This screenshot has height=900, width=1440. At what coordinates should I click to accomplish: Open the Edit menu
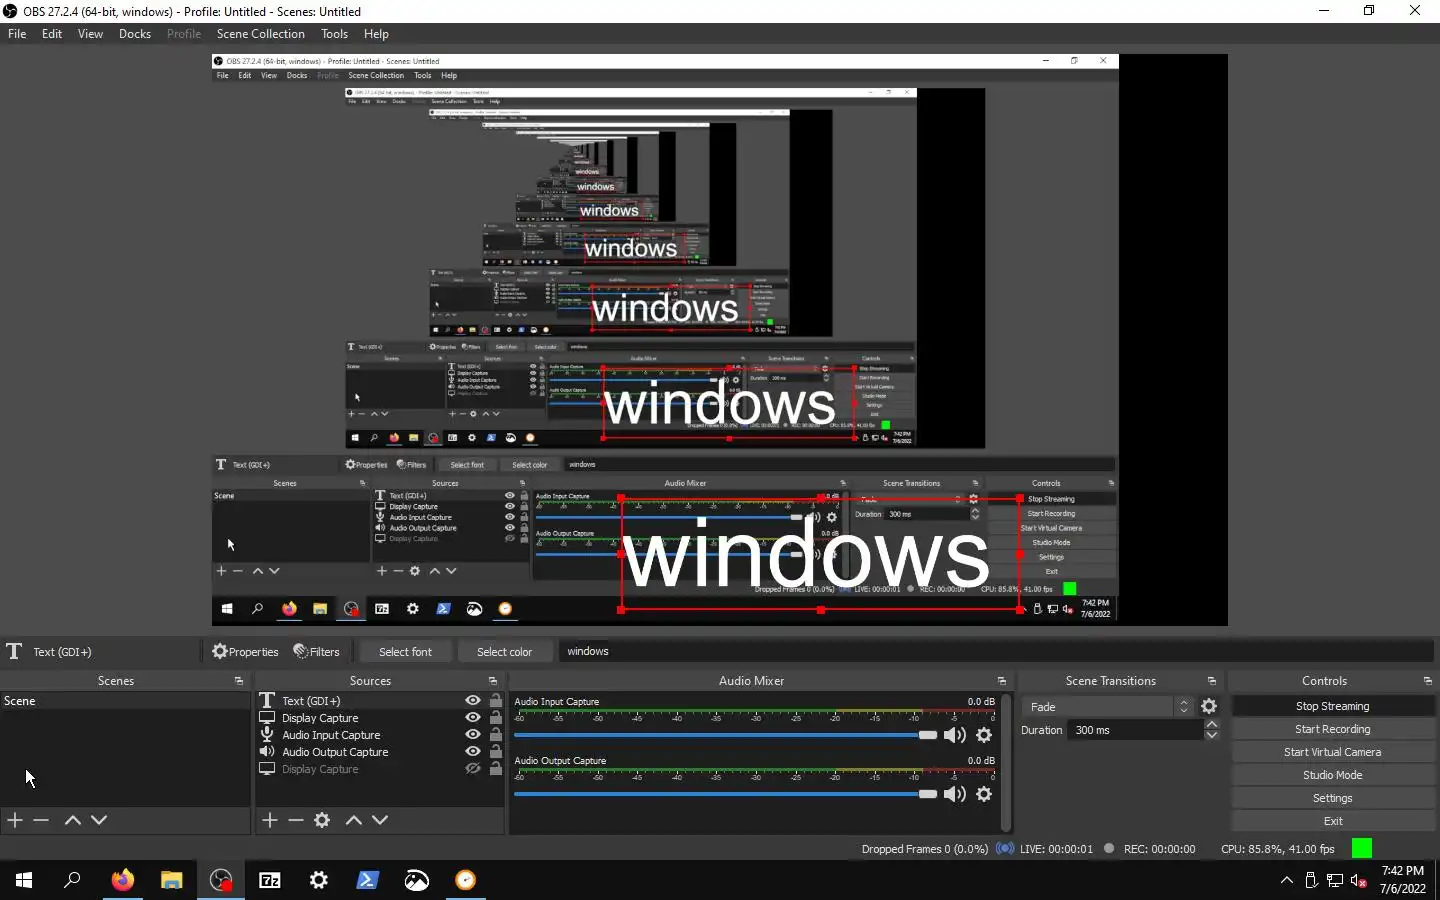point(52,34)
